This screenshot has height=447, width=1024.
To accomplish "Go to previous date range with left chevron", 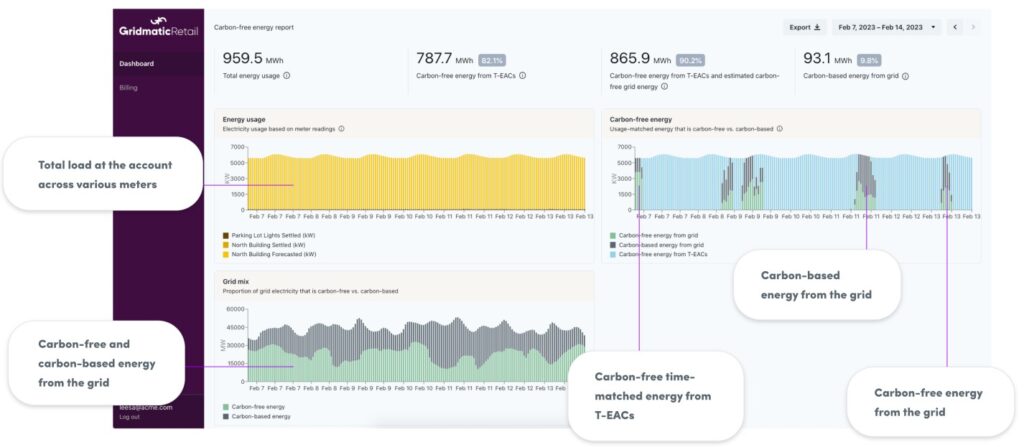I will coord(956,27).
